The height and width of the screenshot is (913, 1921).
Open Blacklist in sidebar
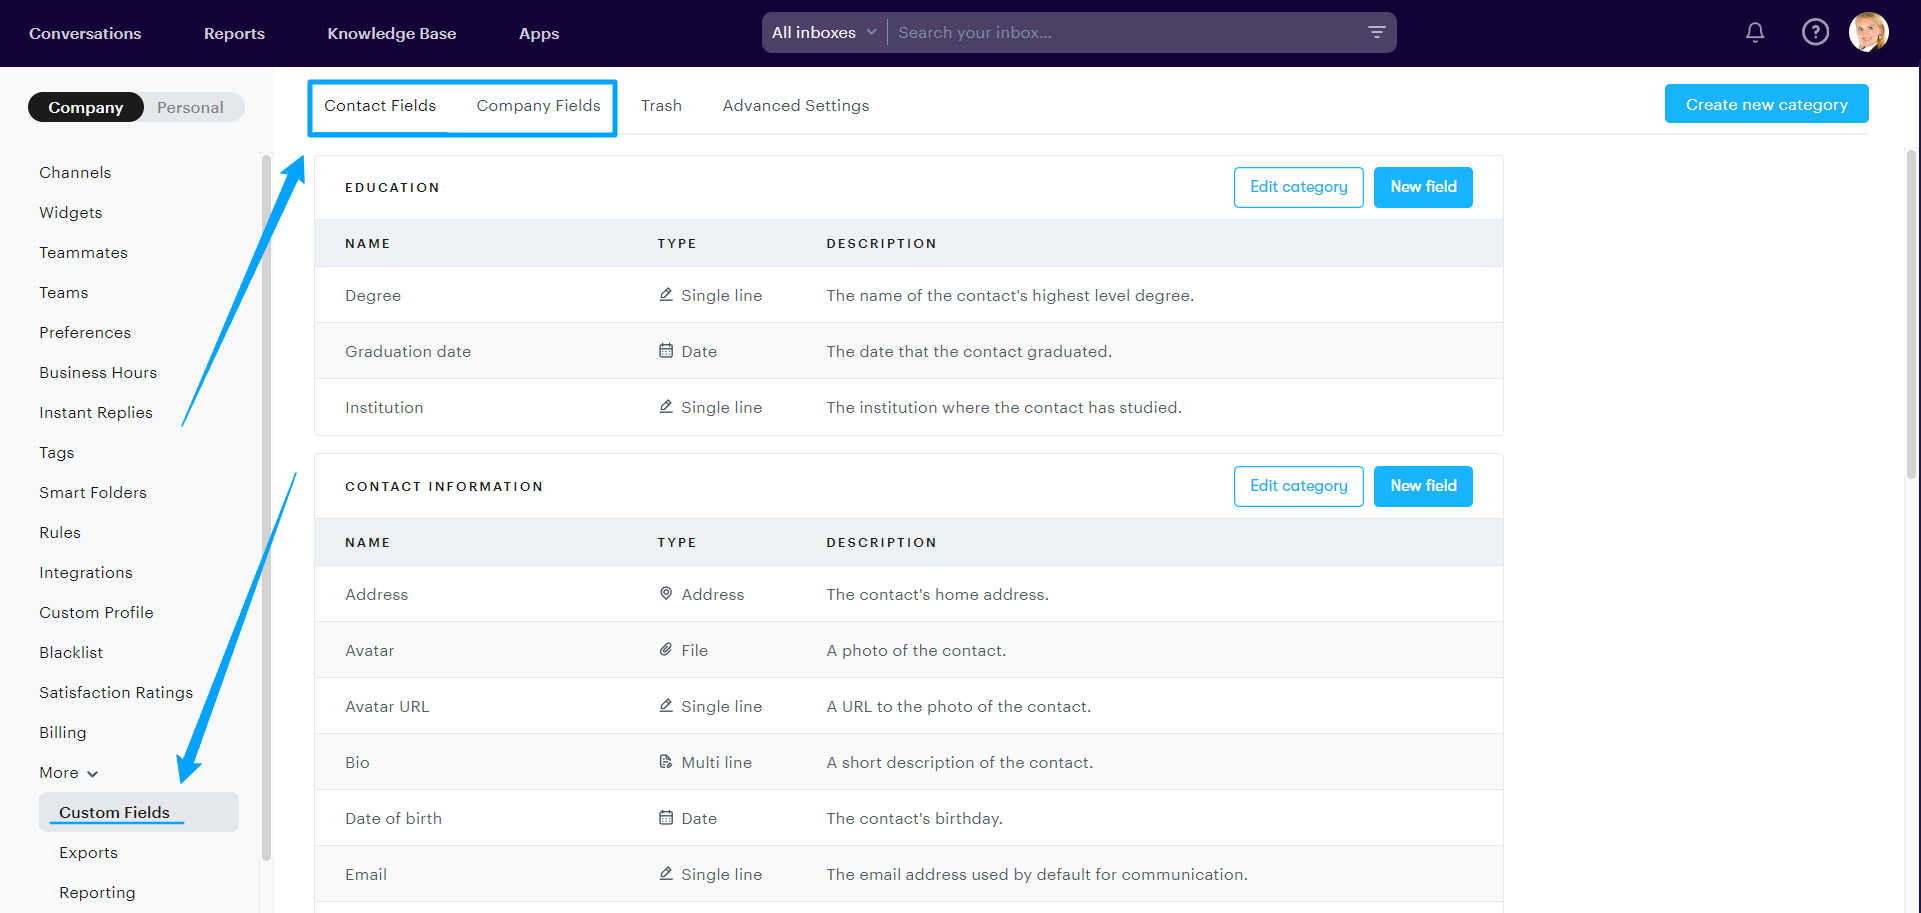tap(71, 652)
